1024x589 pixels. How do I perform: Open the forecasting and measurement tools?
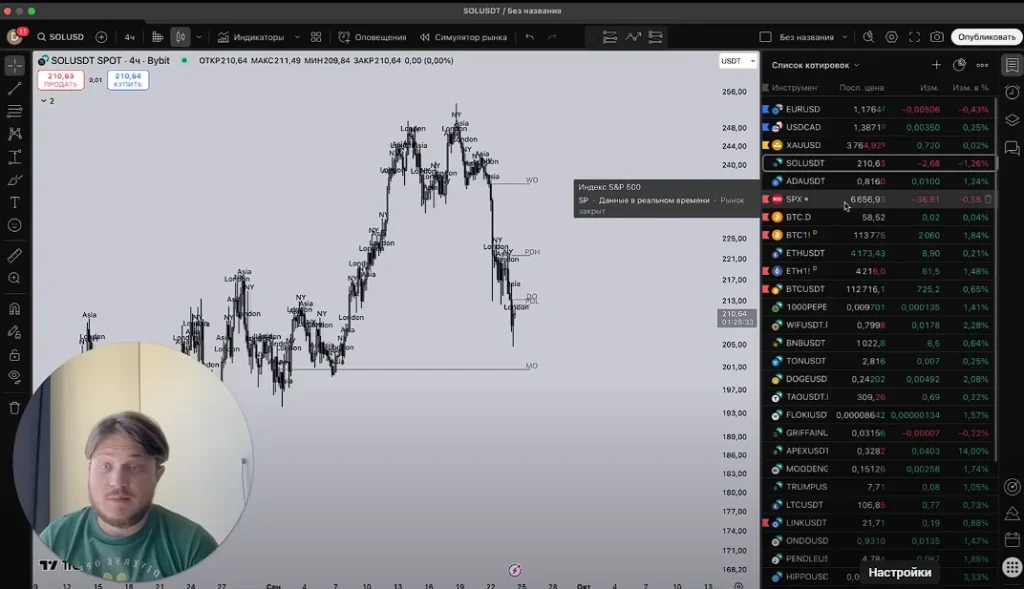click(x=14, y=157)
